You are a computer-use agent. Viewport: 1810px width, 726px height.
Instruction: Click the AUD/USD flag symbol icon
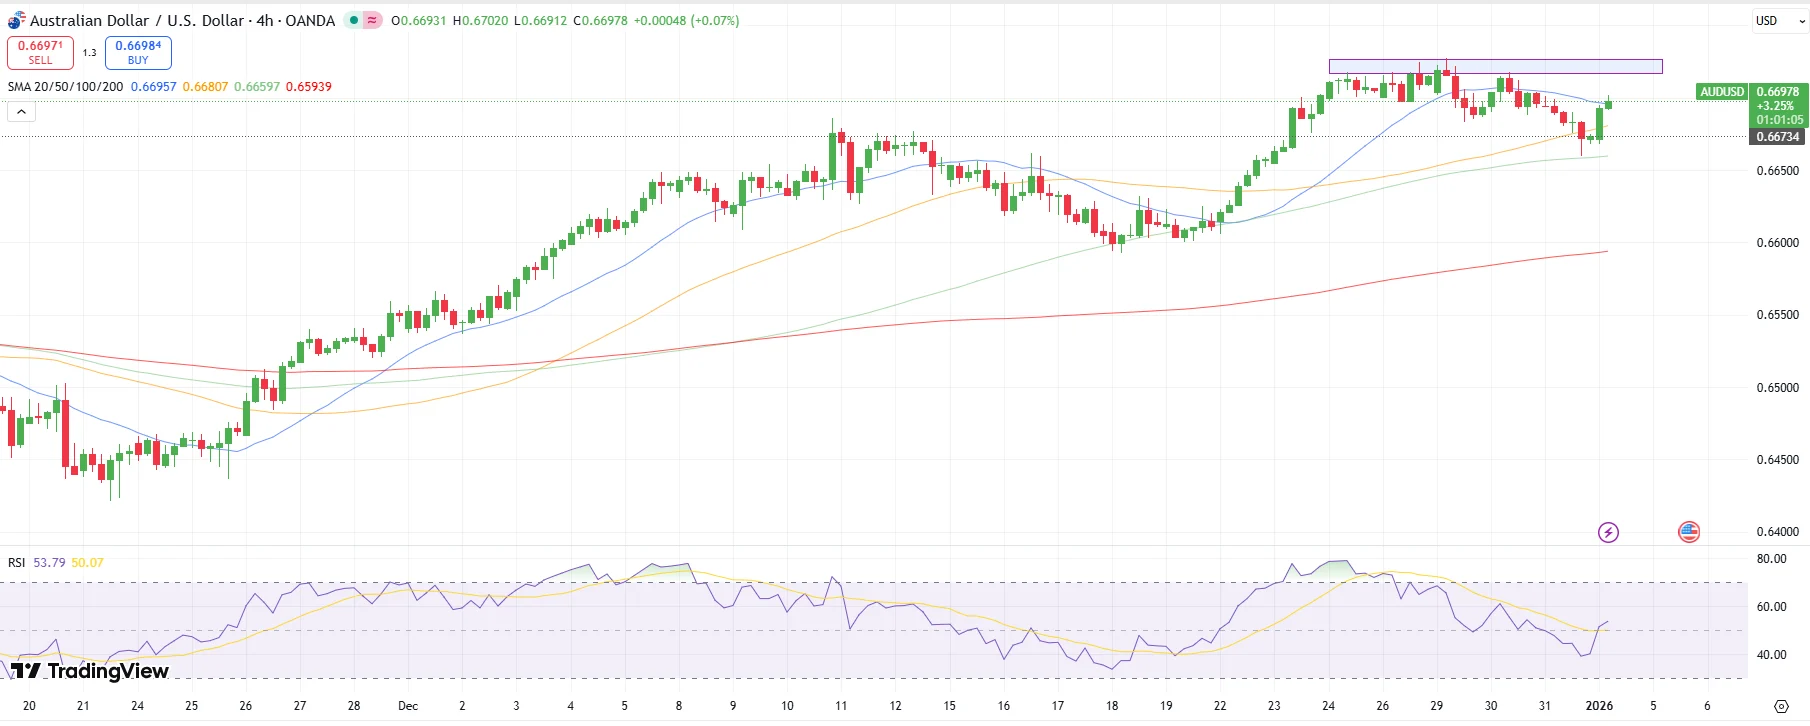16,20
